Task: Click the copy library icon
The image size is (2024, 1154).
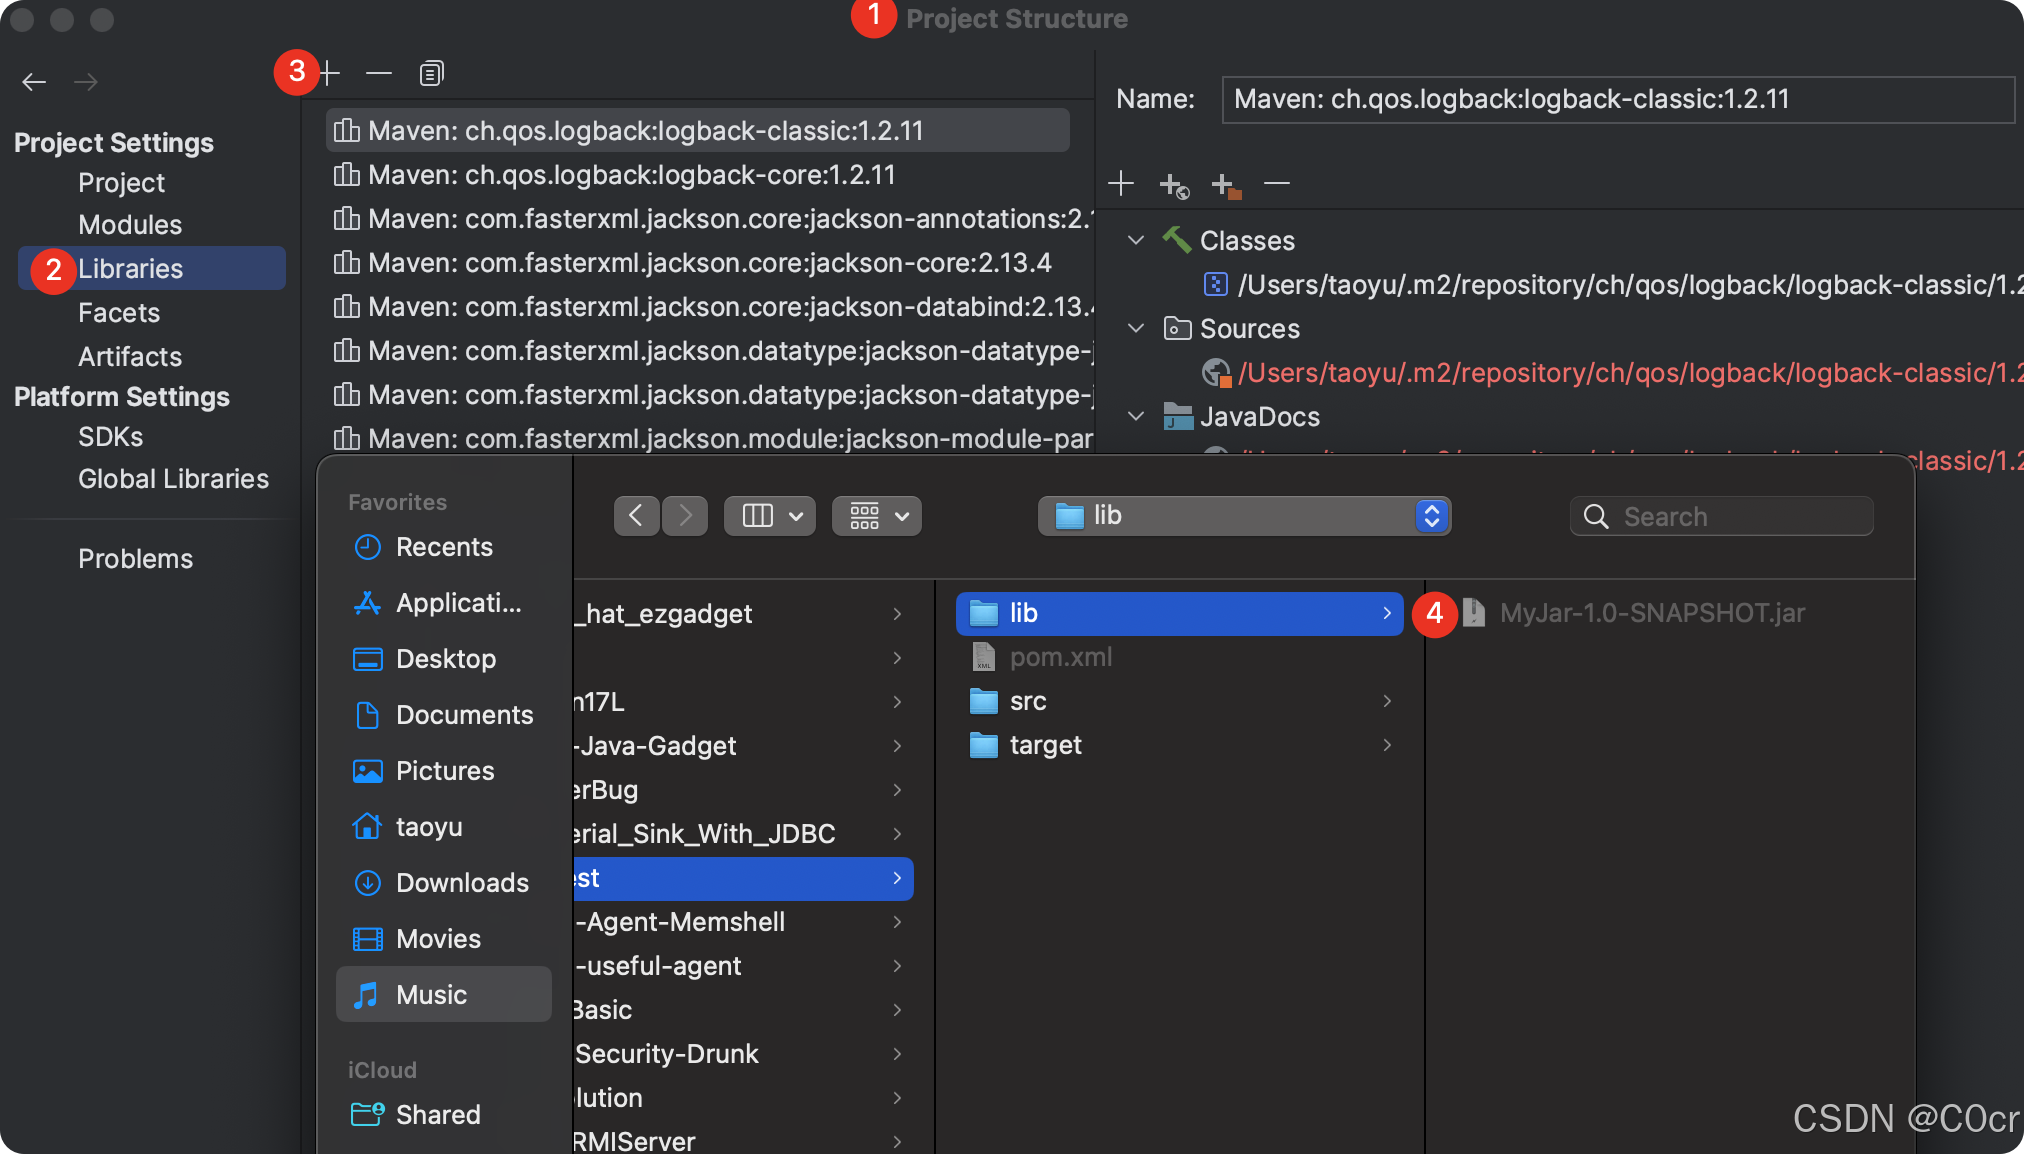Action: click(431, 73)
